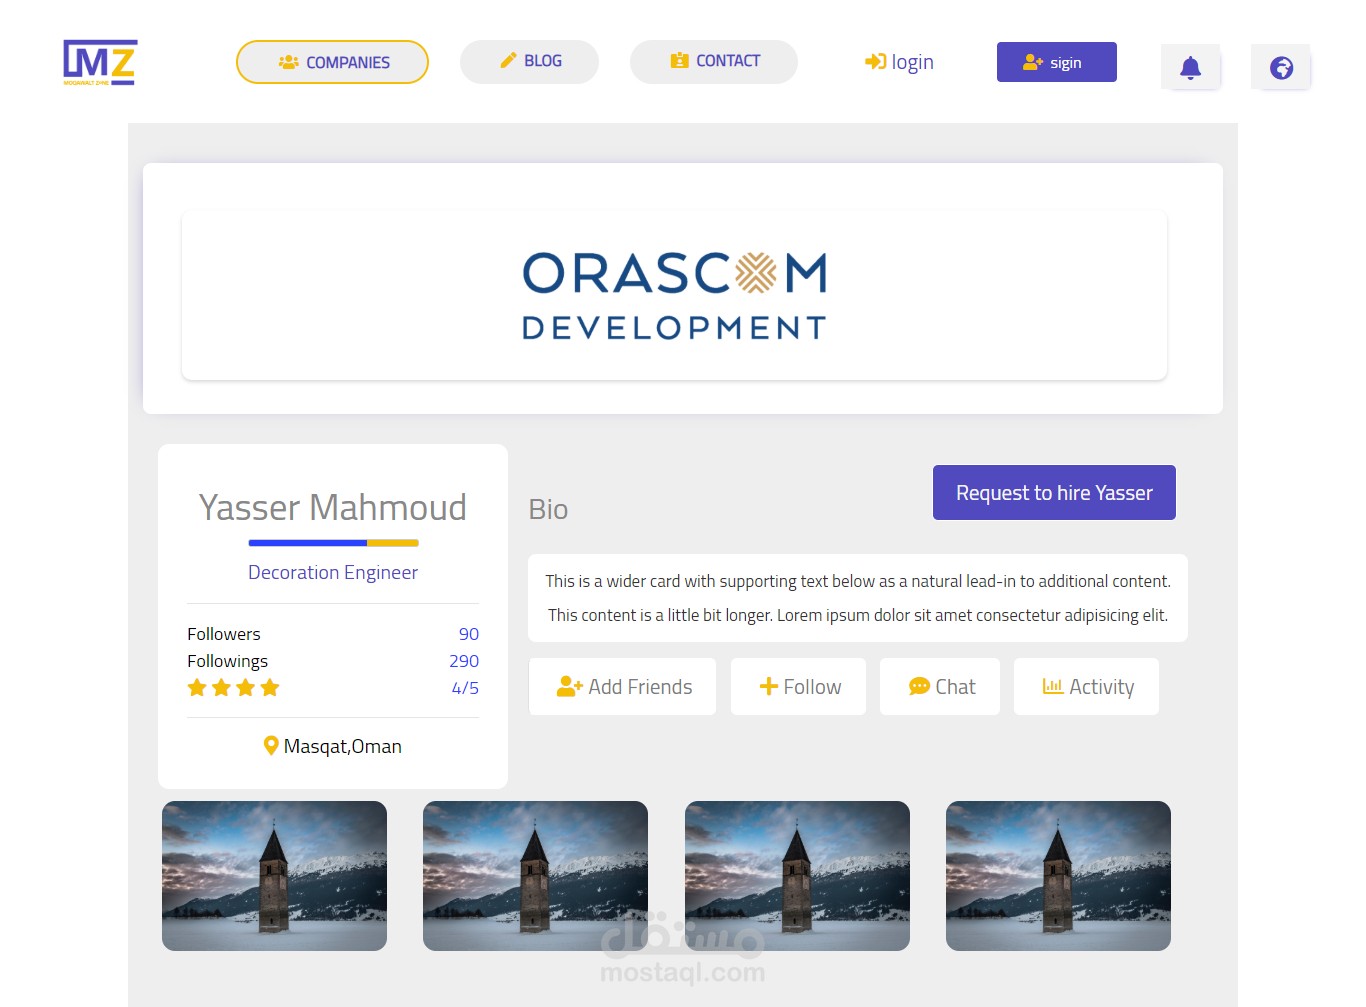Click the globe language icon
Image resolution: width=1366 pixels, height=1007 pixels.
[x=1281, y=67]
